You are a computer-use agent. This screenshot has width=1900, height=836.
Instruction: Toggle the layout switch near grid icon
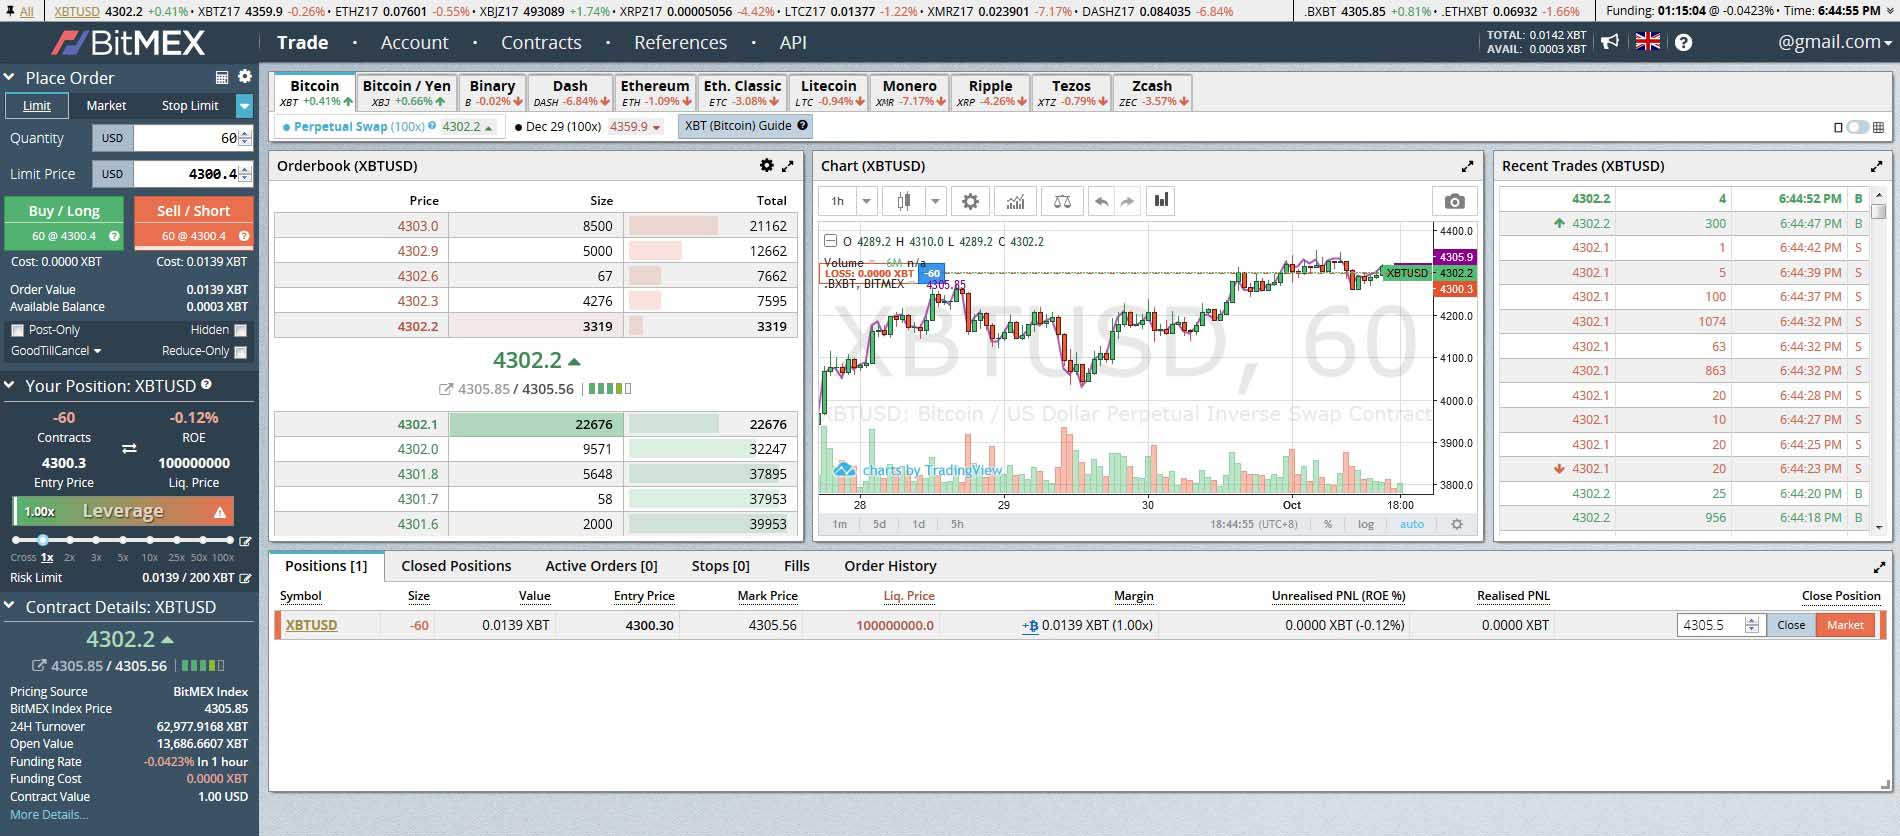pyautogui.click(x=1858, y=127)
